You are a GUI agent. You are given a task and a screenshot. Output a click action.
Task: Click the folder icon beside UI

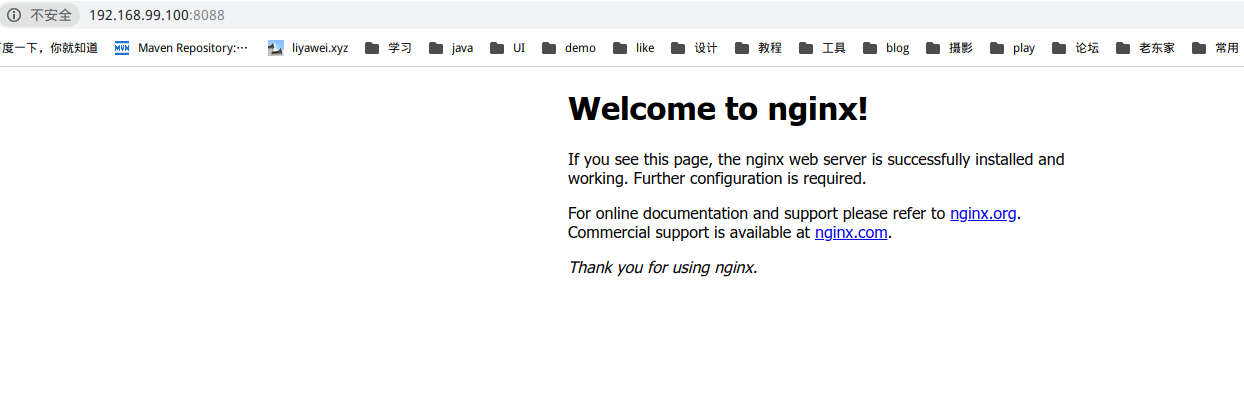[497, 47]
